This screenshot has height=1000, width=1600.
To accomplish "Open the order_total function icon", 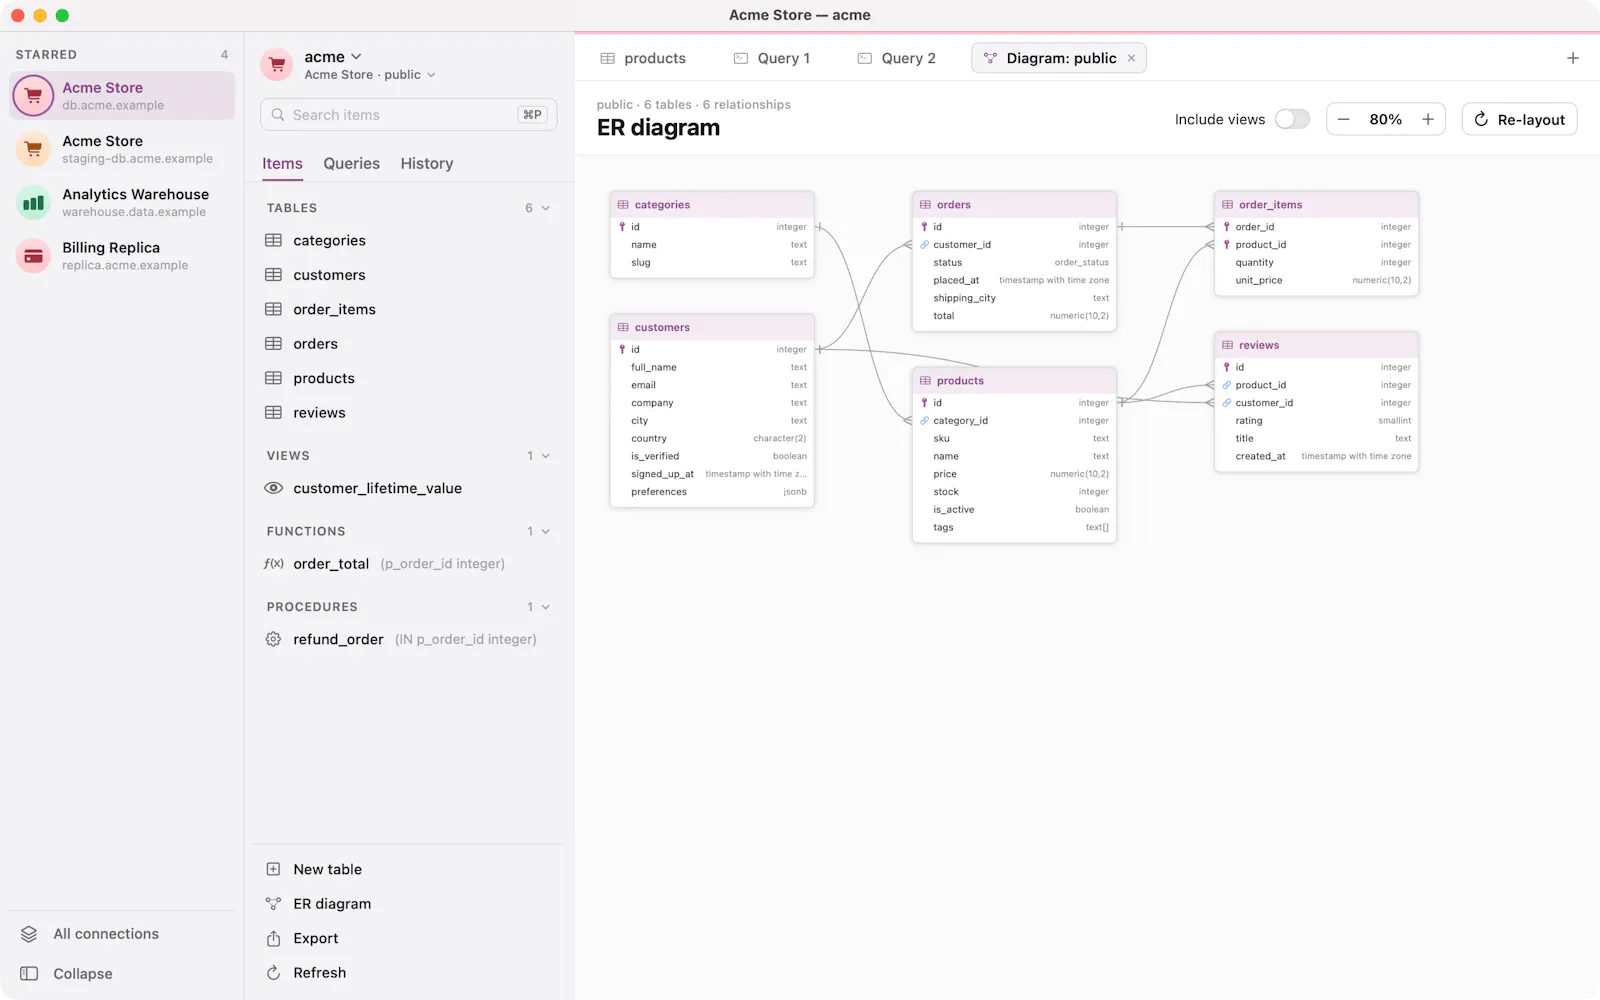I will pos(274,564).
